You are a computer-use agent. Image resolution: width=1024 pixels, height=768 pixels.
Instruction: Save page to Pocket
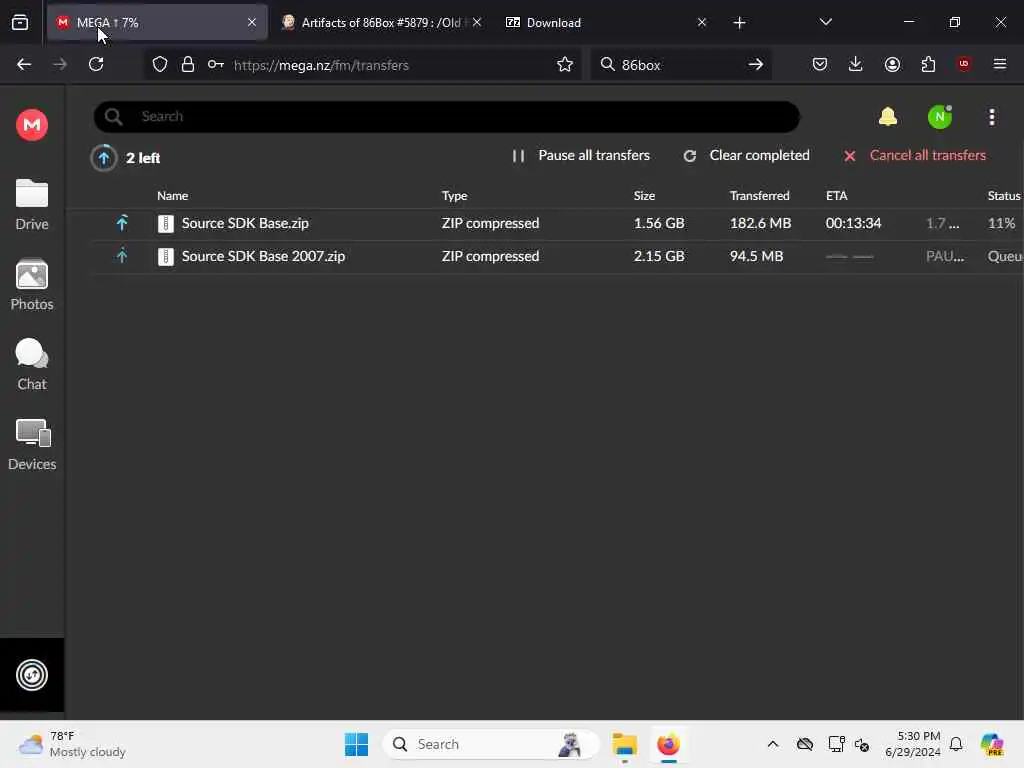click(820, 64)
